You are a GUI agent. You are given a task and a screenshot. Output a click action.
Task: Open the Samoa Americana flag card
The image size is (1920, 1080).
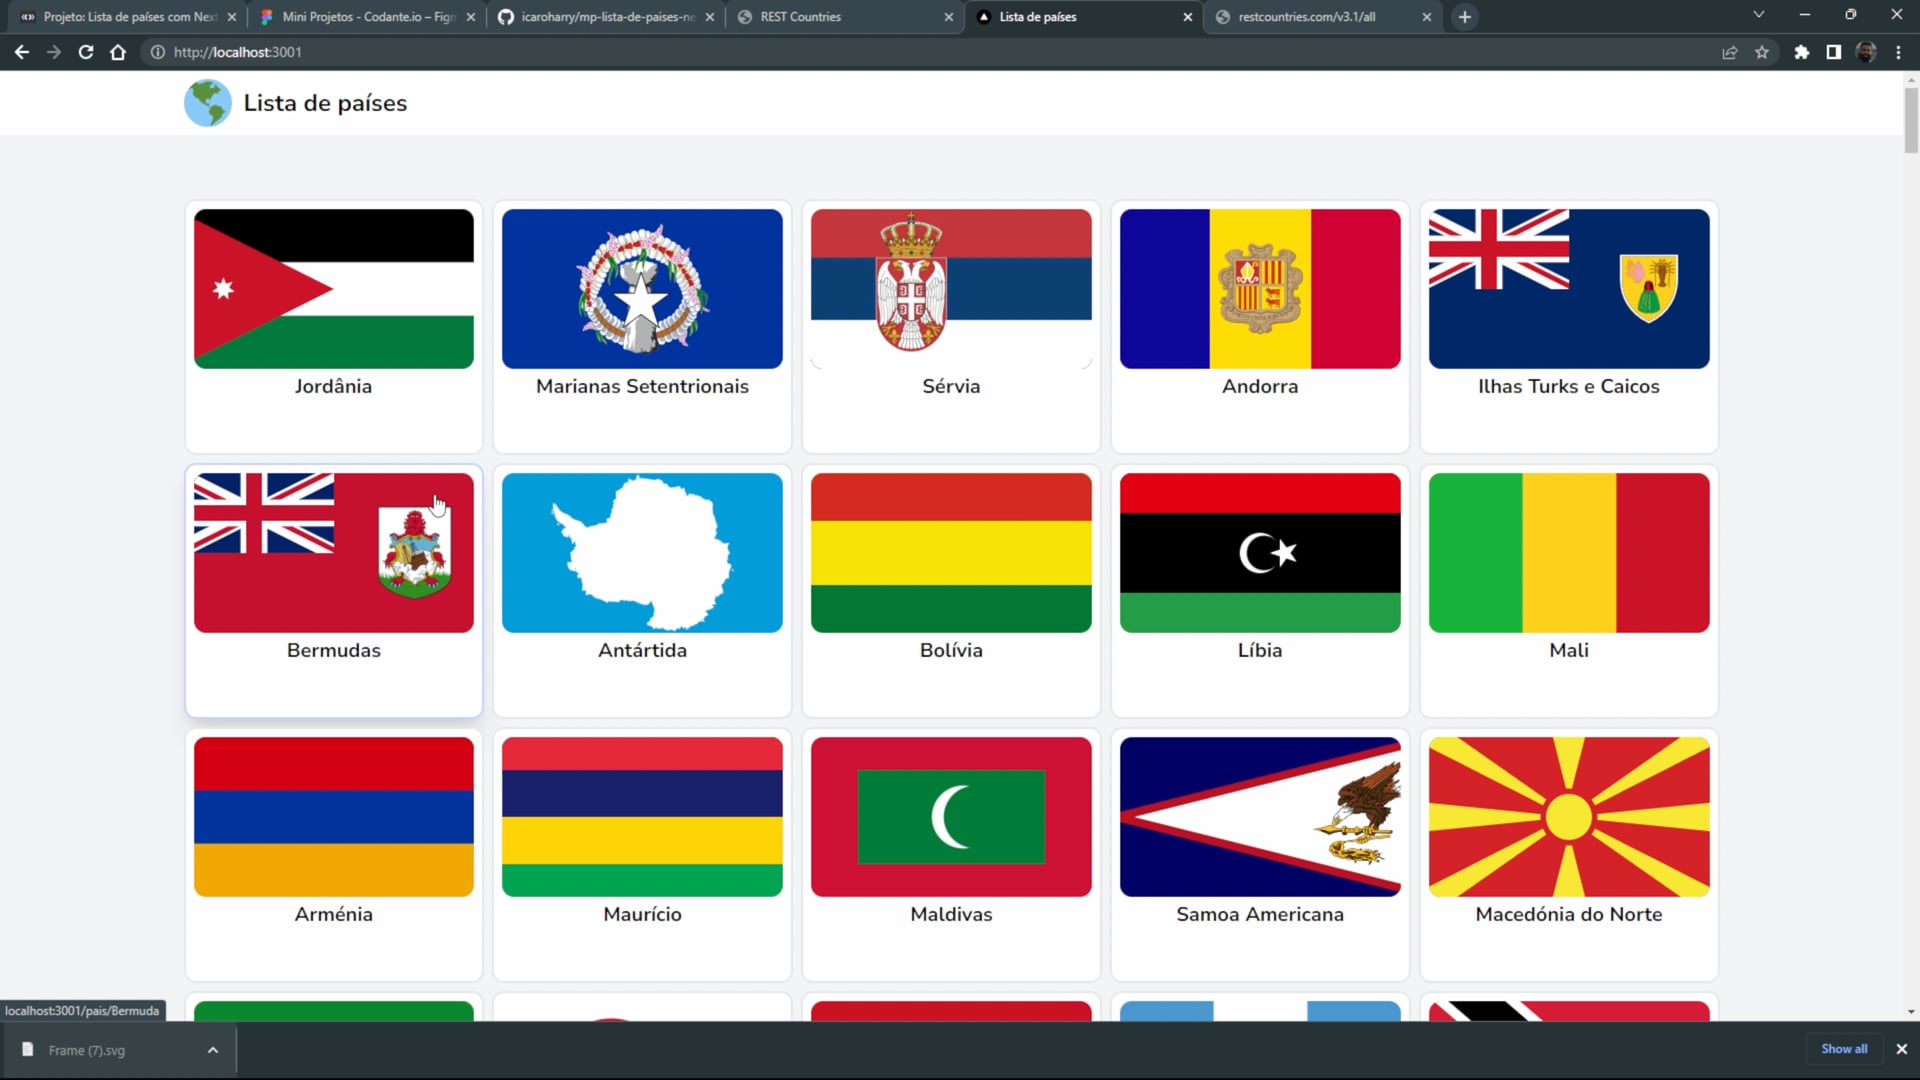click(1260, 855)
